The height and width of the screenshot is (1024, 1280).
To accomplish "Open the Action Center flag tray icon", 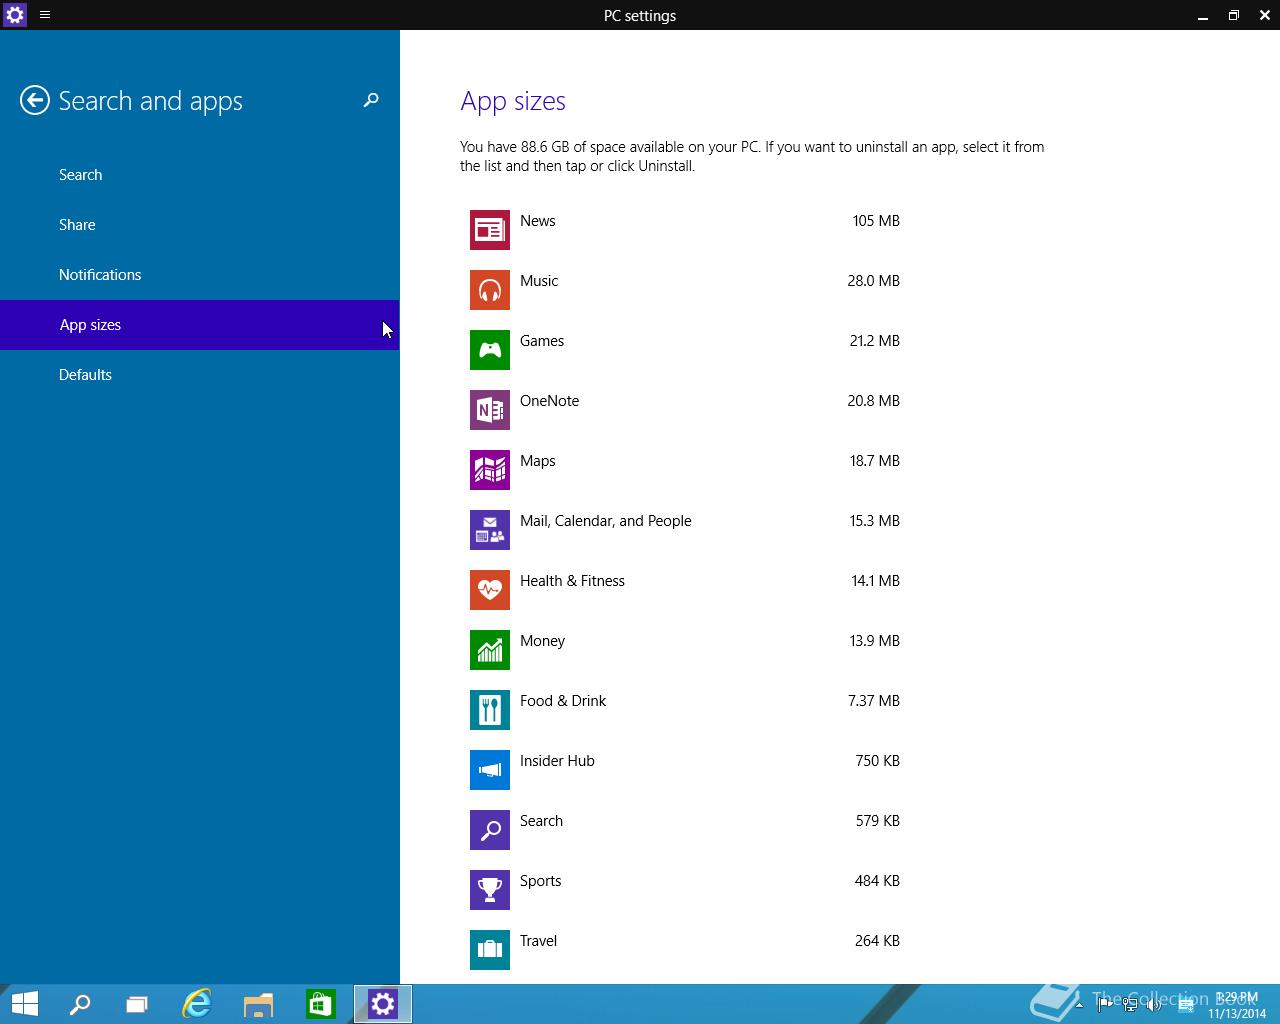I will coord(1105,1004).
